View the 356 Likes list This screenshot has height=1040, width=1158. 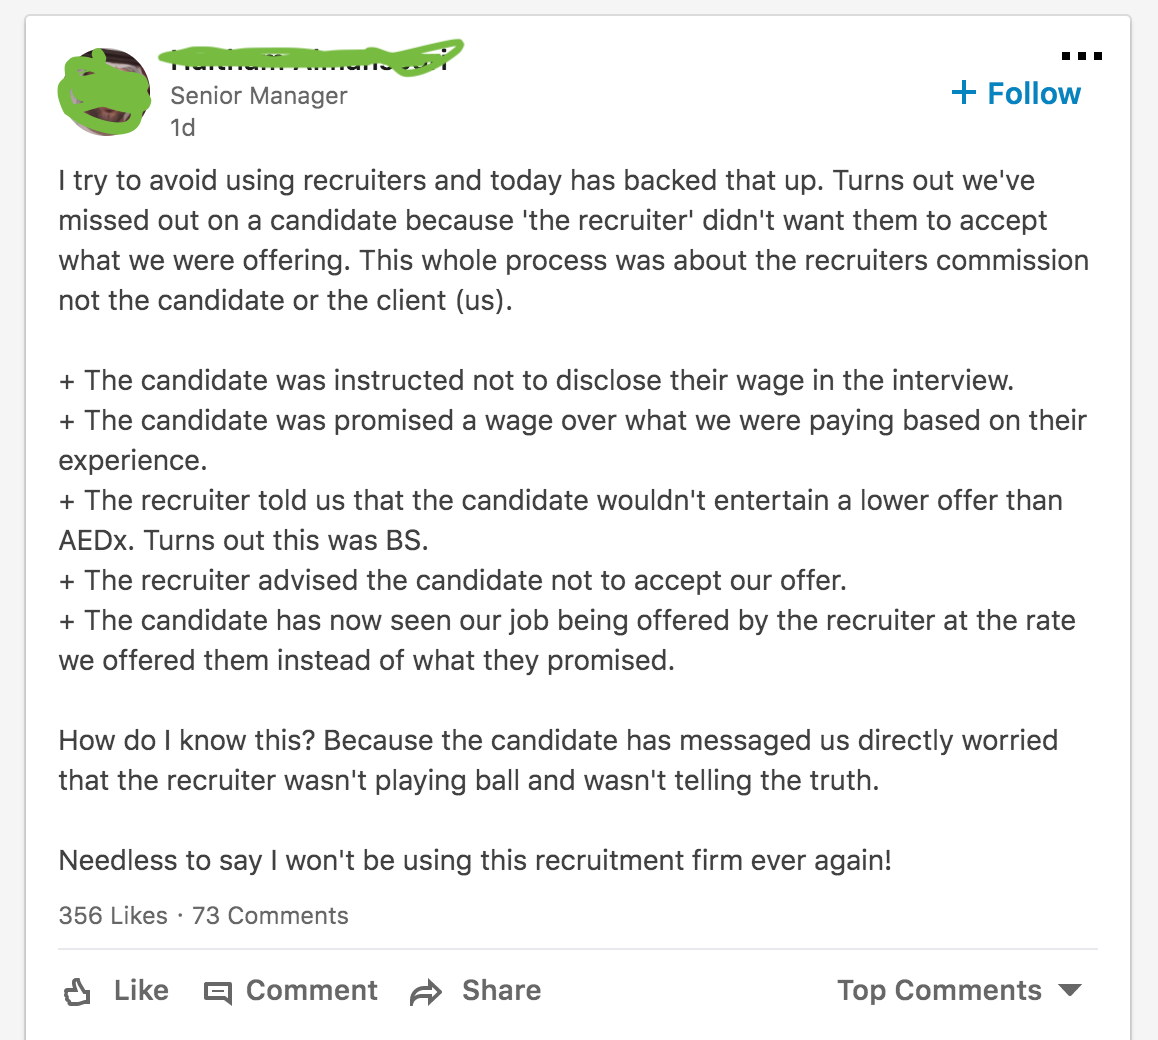(x=113, y=915)
